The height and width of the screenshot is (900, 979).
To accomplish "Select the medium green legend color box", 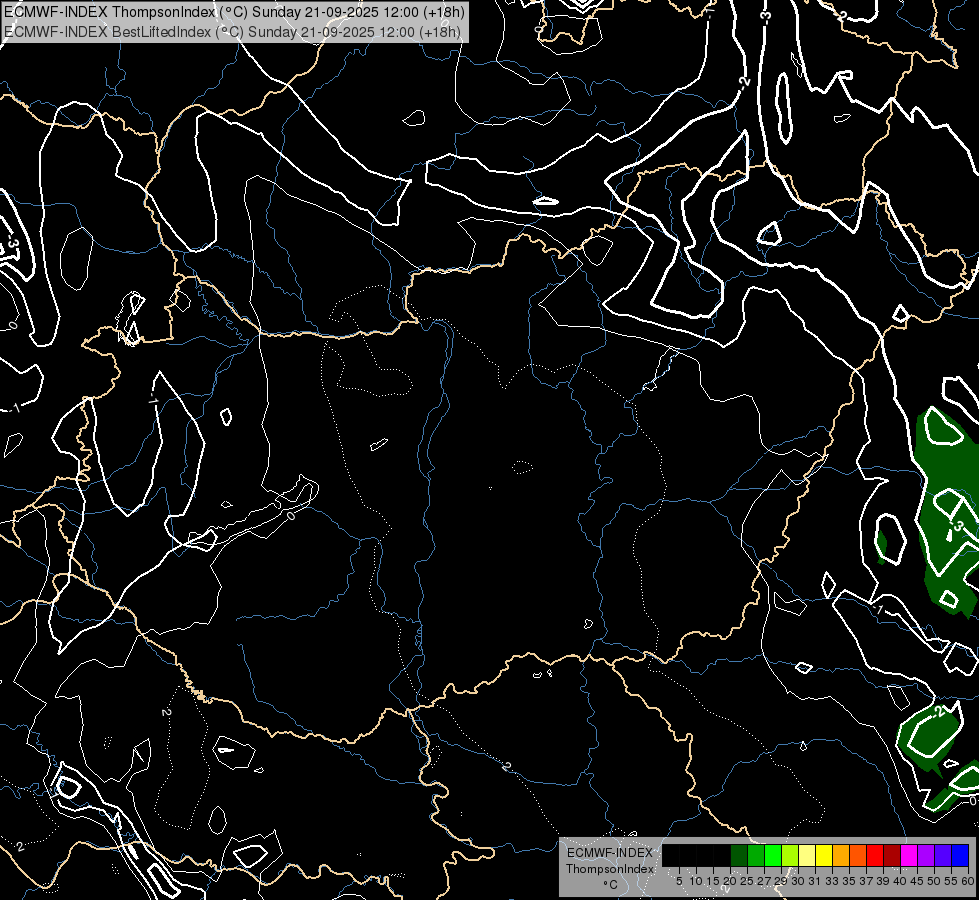I will coord(756,855).
